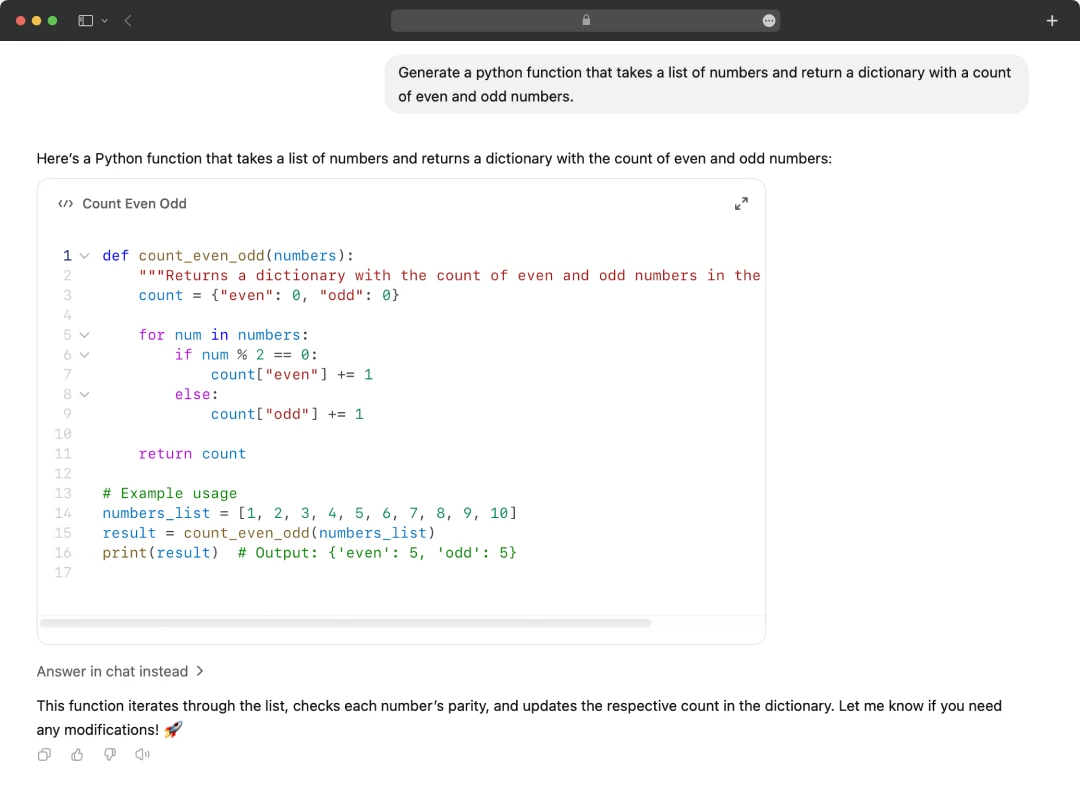Expand the artifact to full screen
The height and width of the screenshot is (800, 1080).
741,202
